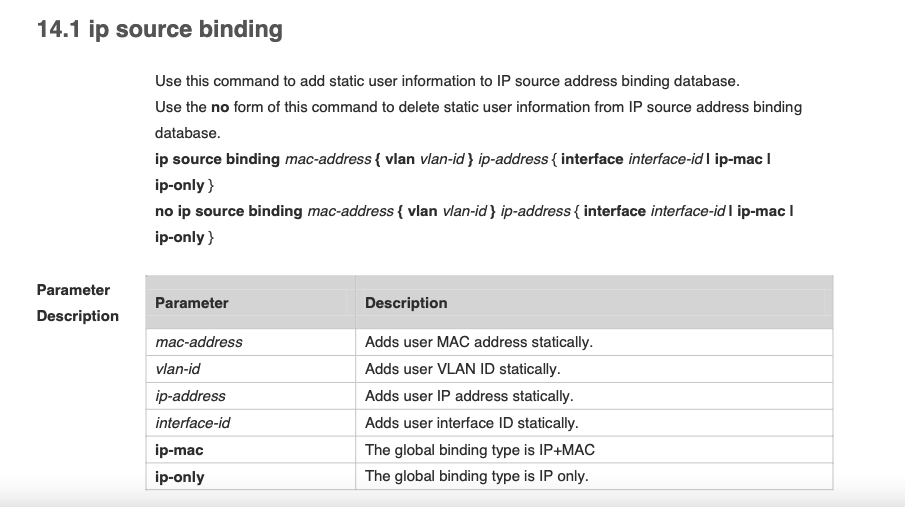Select the mac-address parameter cell
This screenshot has width=905, height=507.
click(x=199, y=342)
